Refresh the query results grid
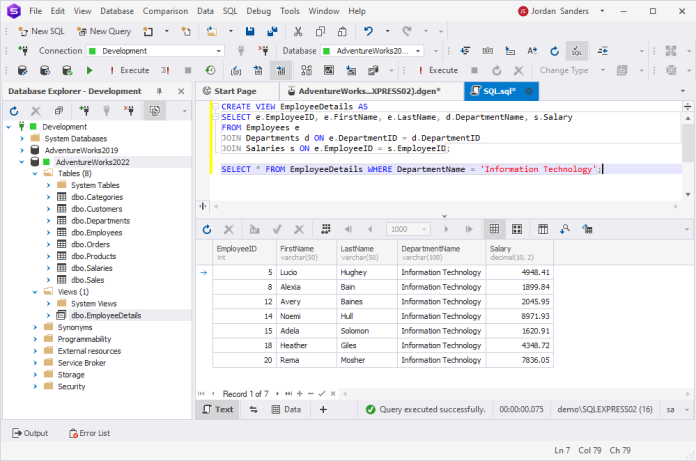The width and height of the screenshot is (696, 461). point(207,229)
